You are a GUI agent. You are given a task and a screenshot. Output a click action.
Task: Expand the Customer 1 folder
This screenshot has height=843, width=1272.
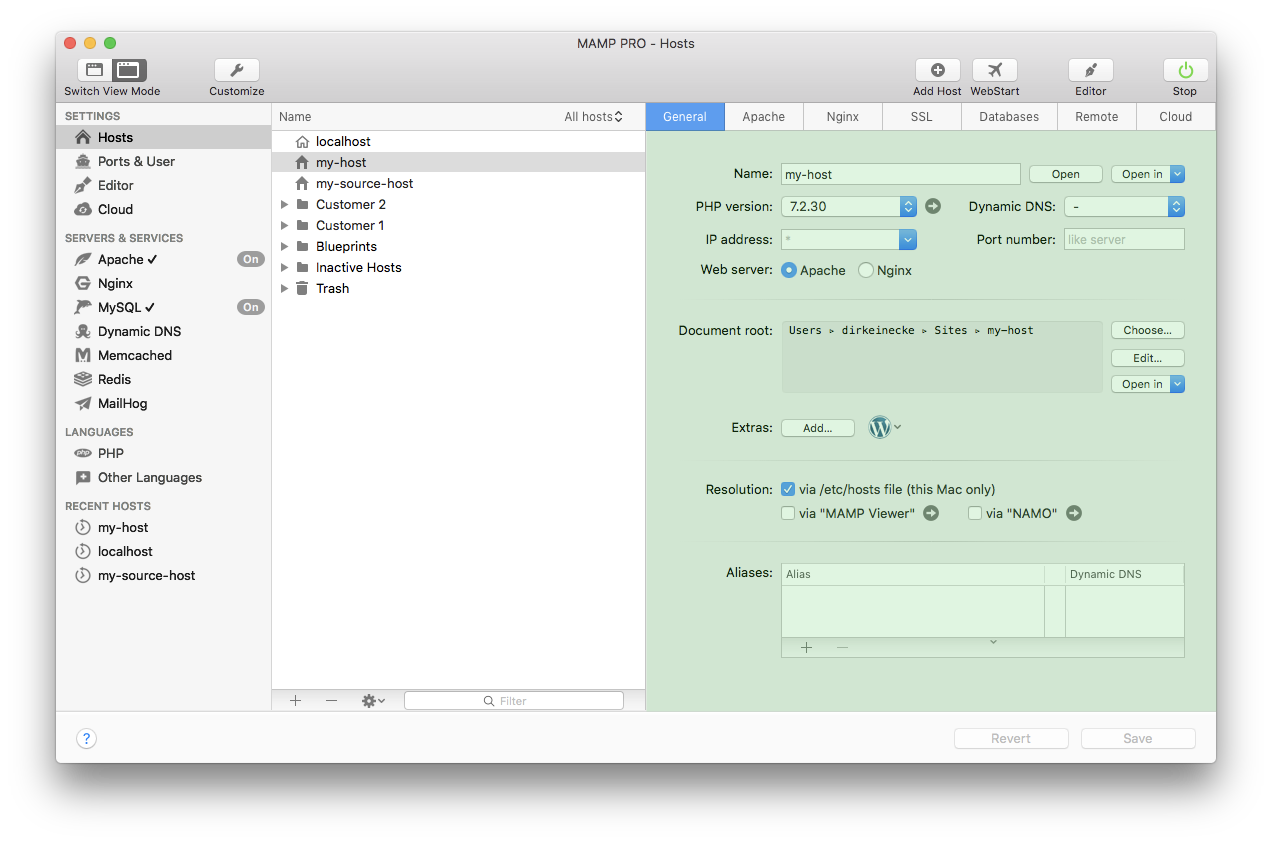point(284,225)
